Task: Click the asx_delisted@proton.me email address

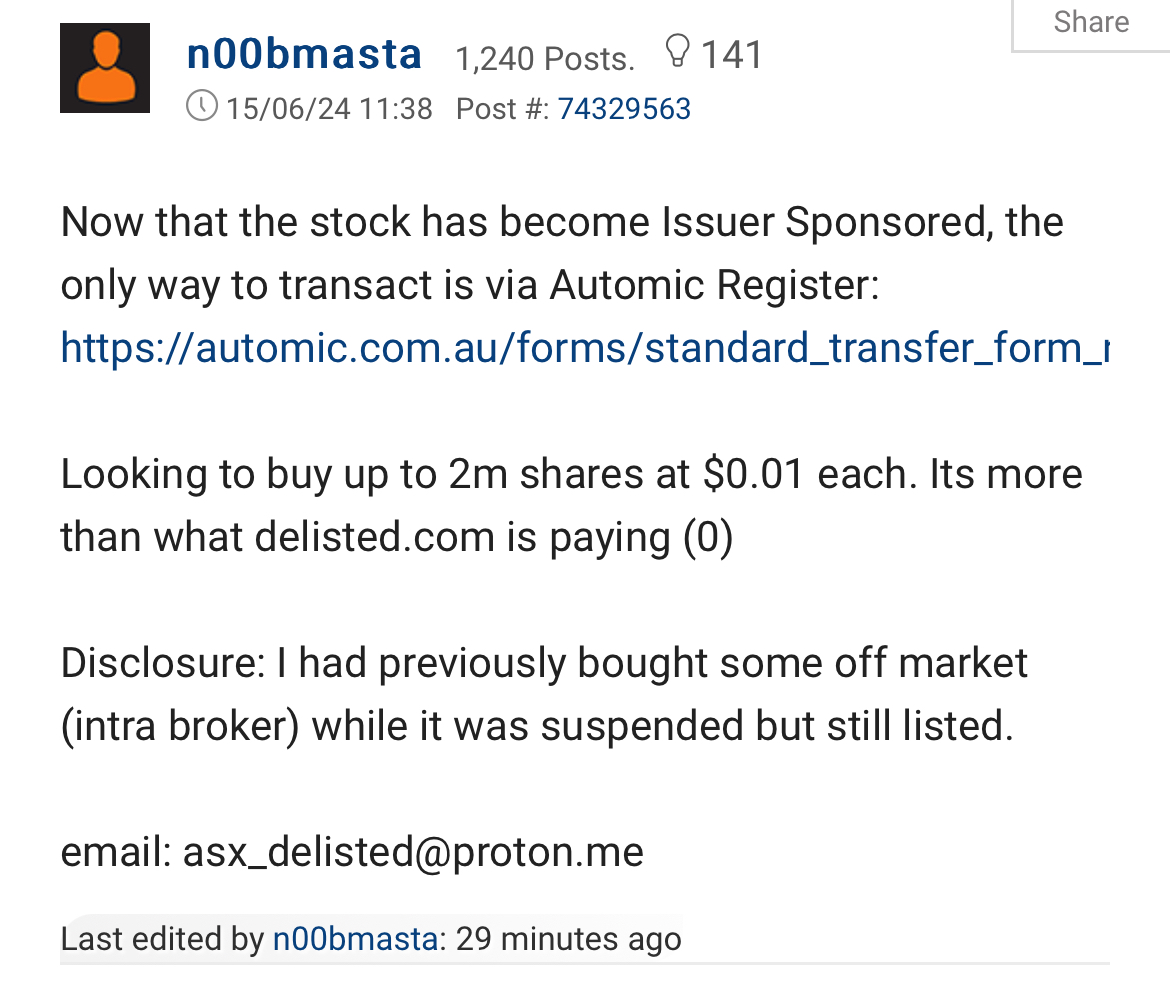Action: point(413,852)
